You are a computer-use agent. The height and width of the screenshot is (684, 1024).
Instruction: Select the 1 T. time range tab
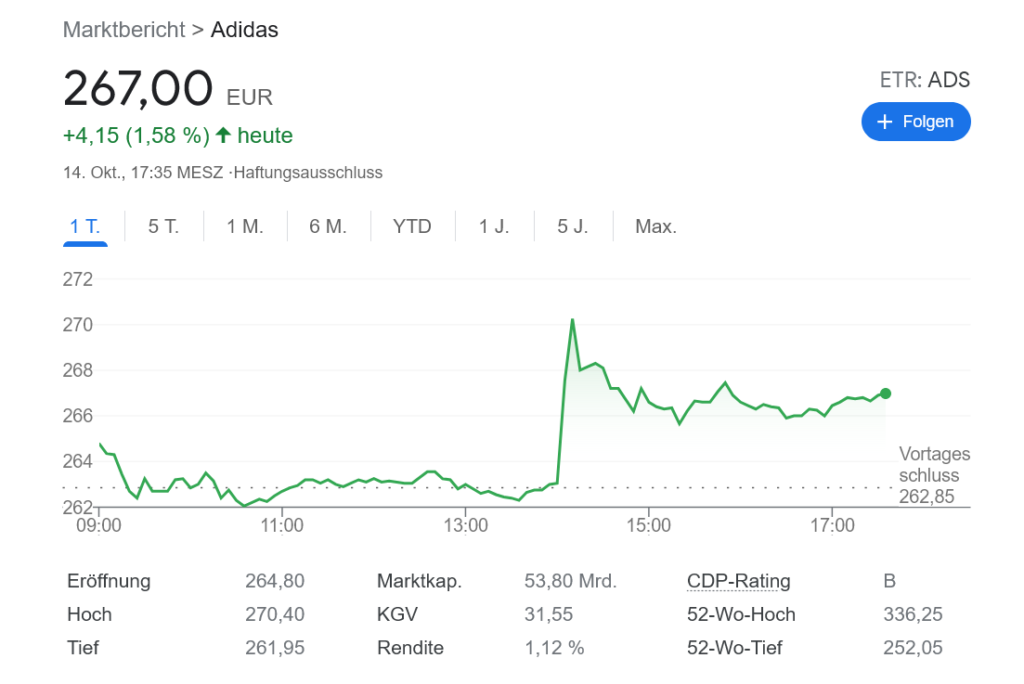click(85, 227)
